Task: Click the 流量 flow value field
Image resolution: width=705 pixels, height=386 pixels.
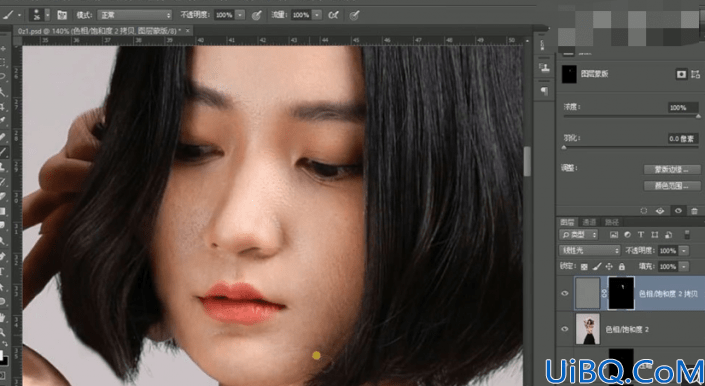Action: pyautogui.click(x=301, y=15)
